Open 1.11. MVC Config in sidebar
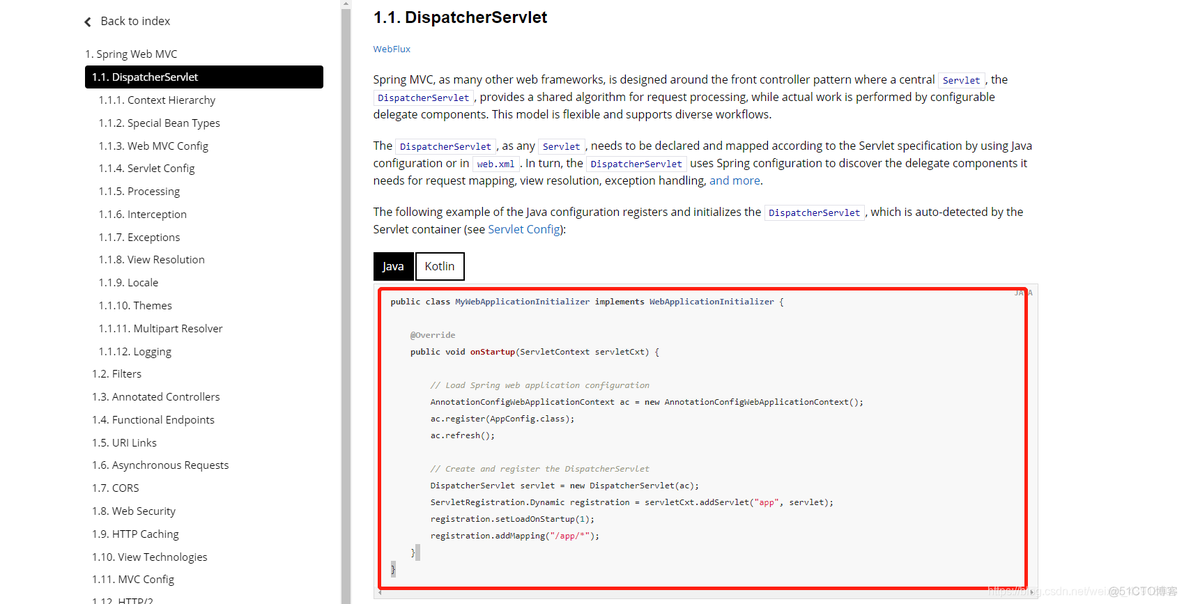 (x=133, y=580)
